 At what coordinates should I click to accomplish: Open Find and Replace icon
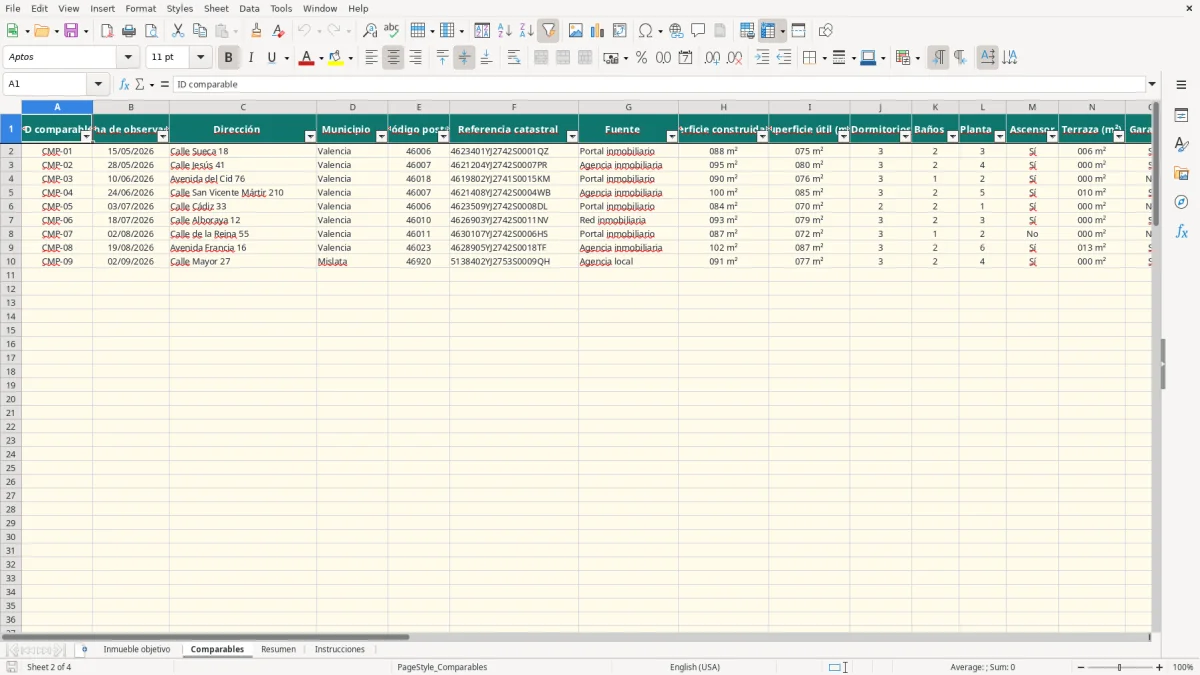coord(370,31)
